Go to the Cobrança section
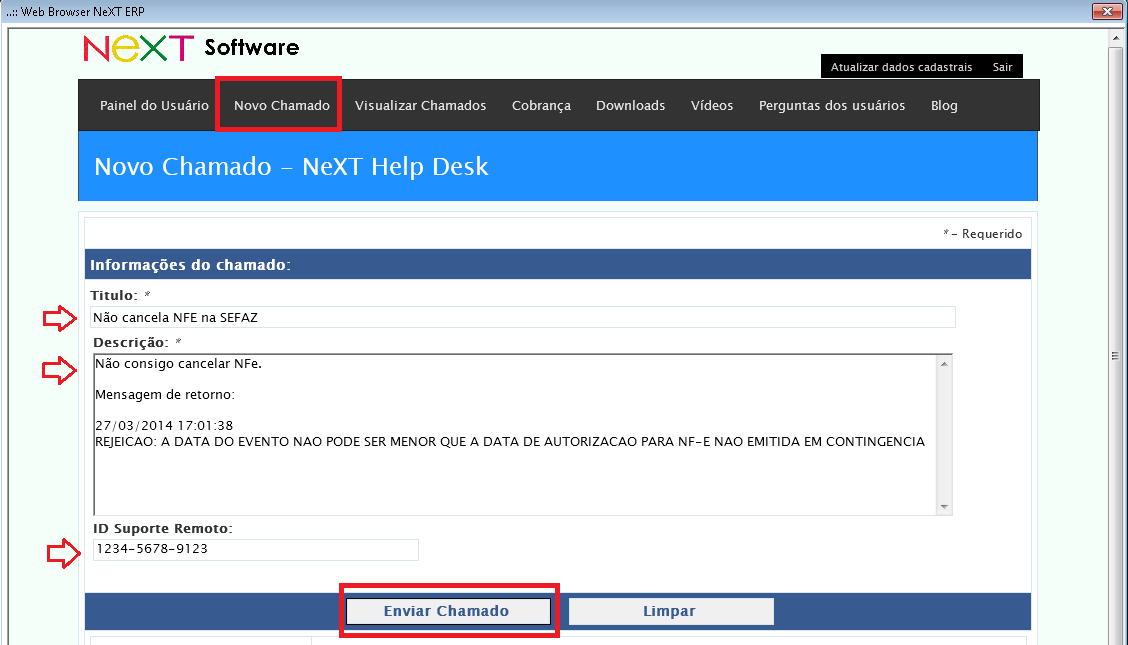The height and width of the screenshot is (645, 1128). coord(541,104)
